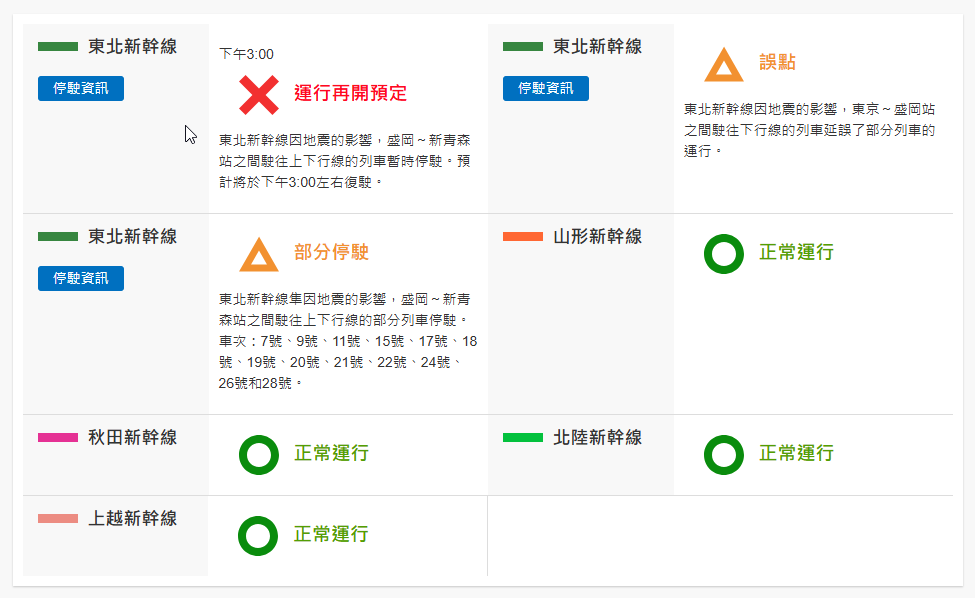Viewport: 975px width, 598px height.
Task: Select the 秋田新幹線 line name
Action: pyautogui.click(x=132, y=437)
